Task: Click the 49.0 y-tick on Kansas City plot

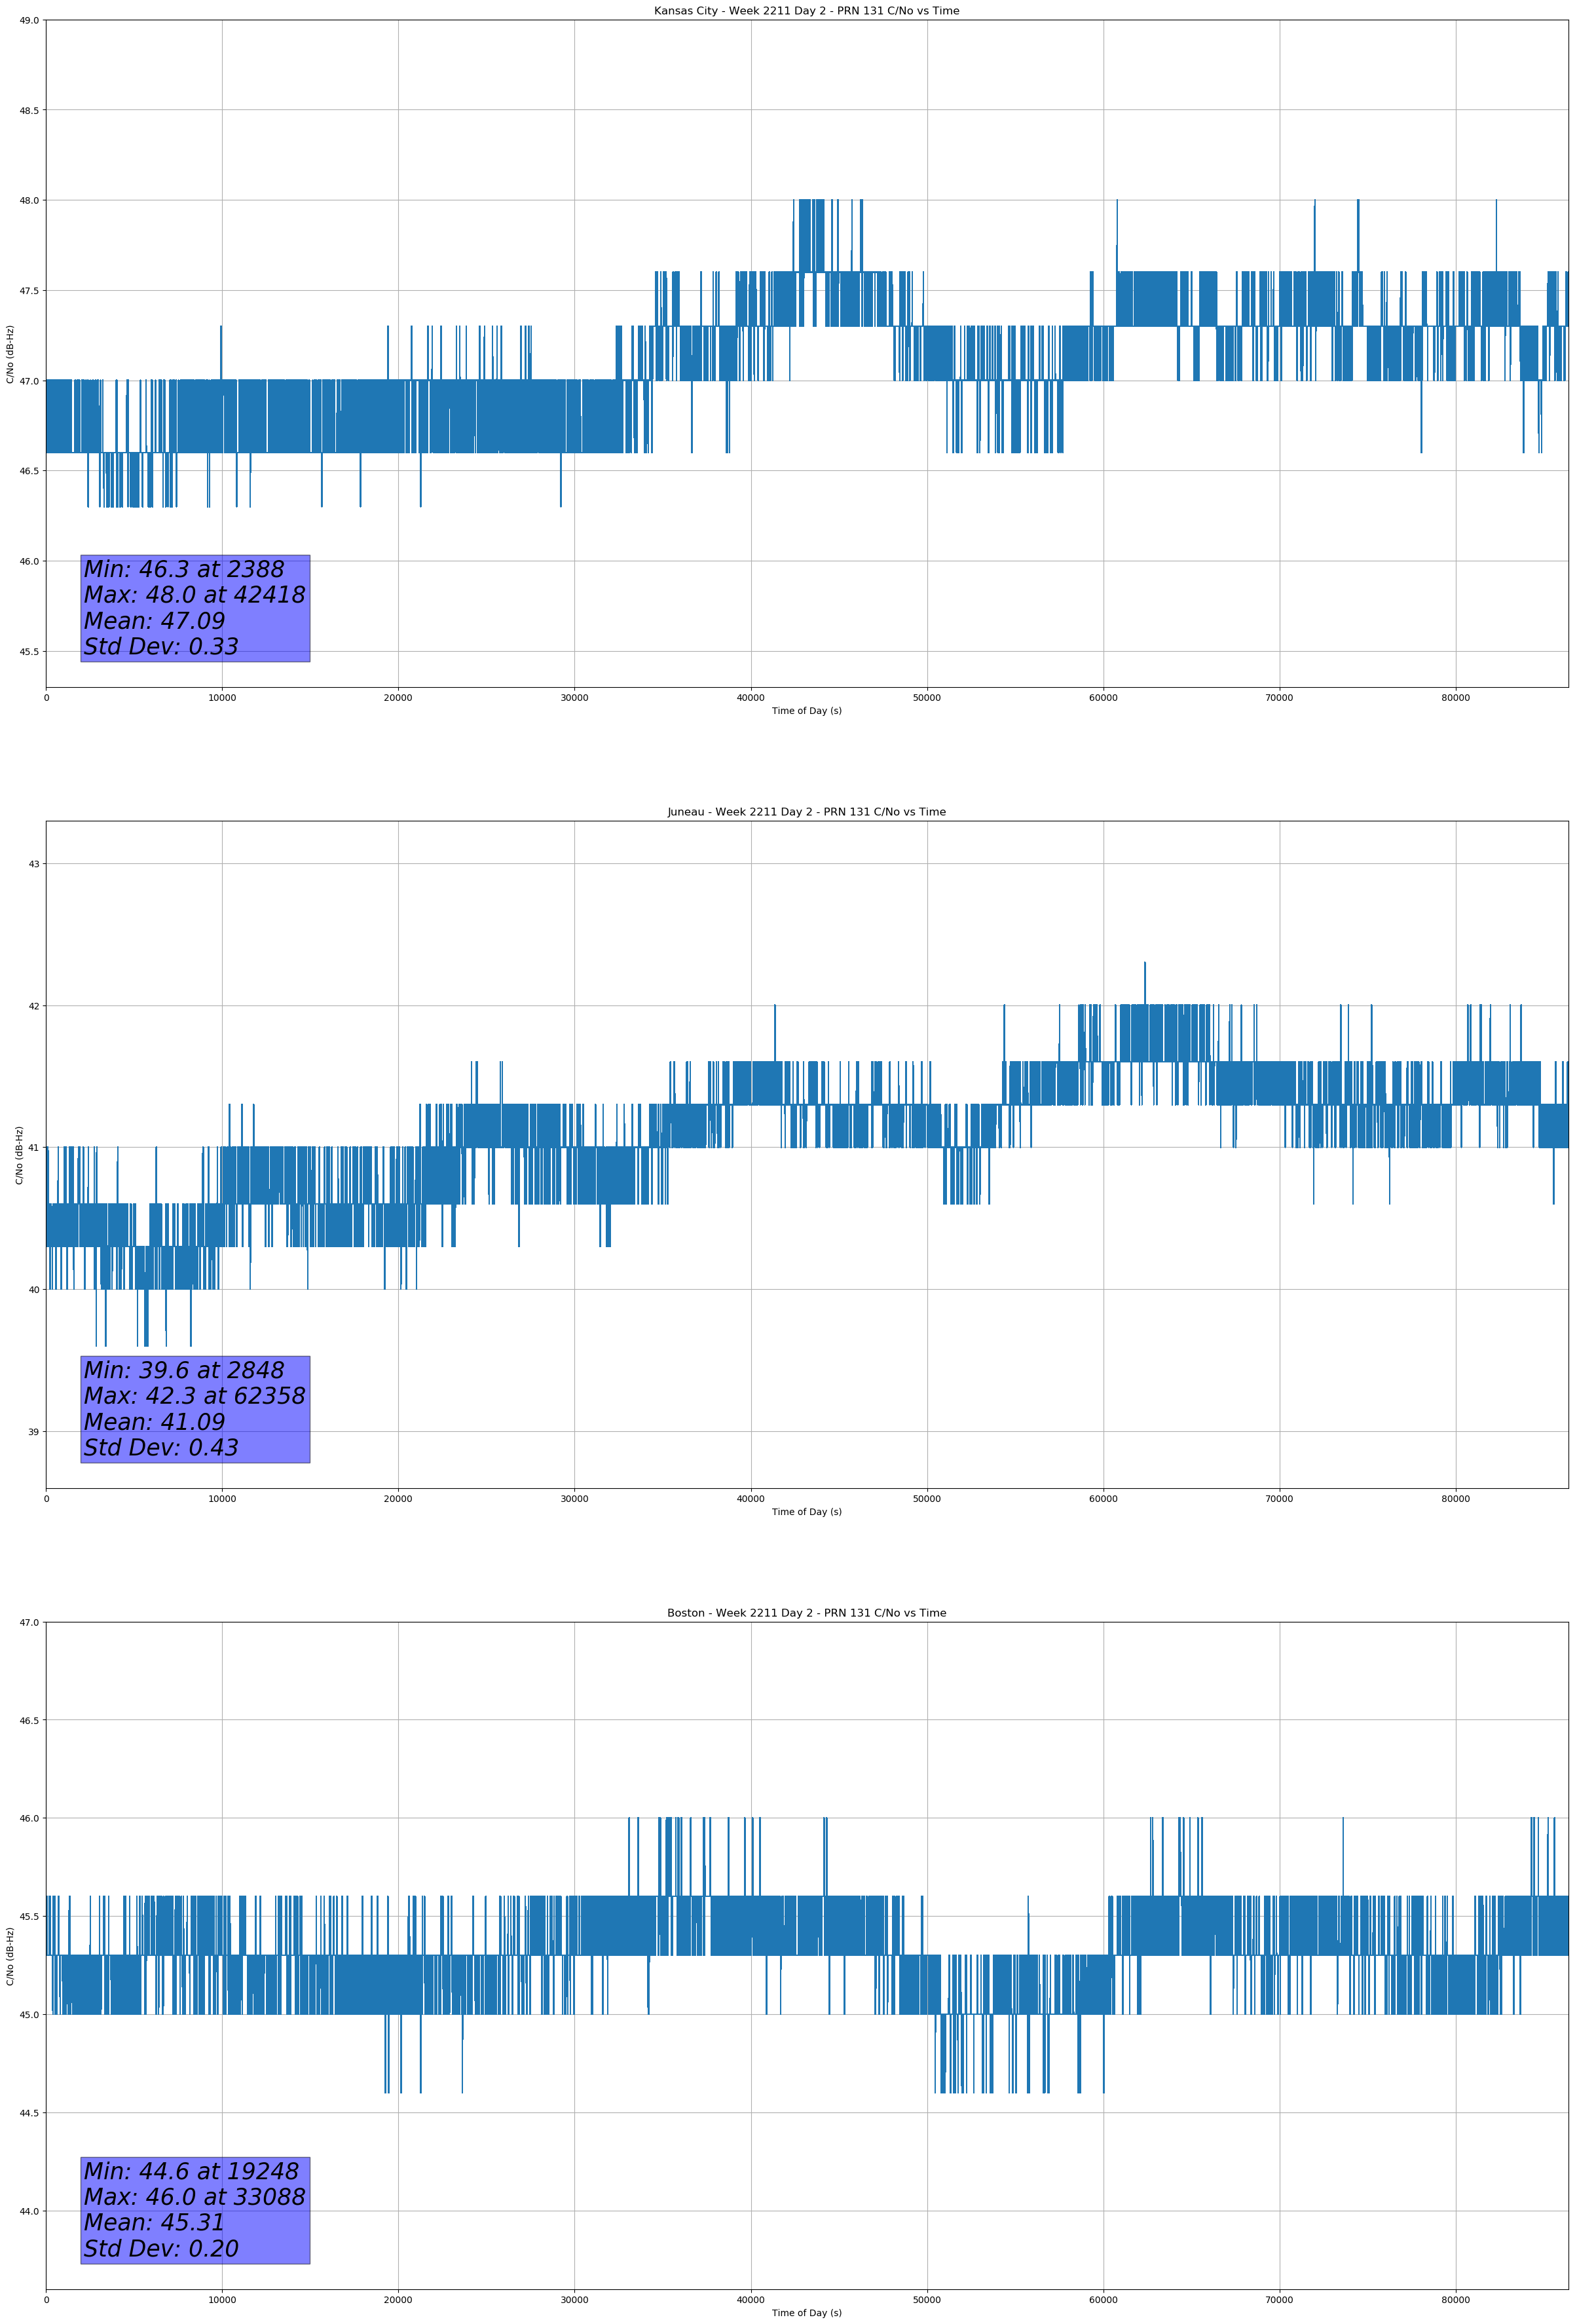Action: (x=29, y=20)
